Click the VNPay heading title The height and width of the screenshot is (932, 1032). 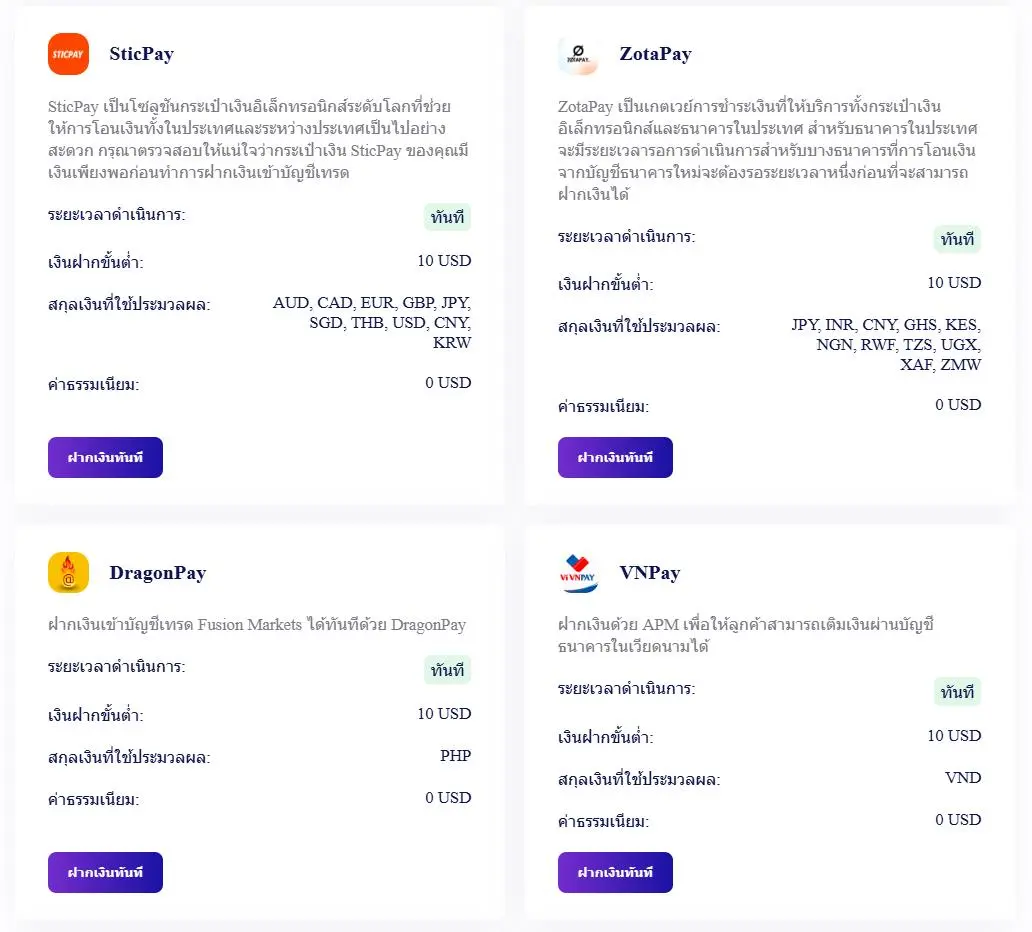pos(650,573)
